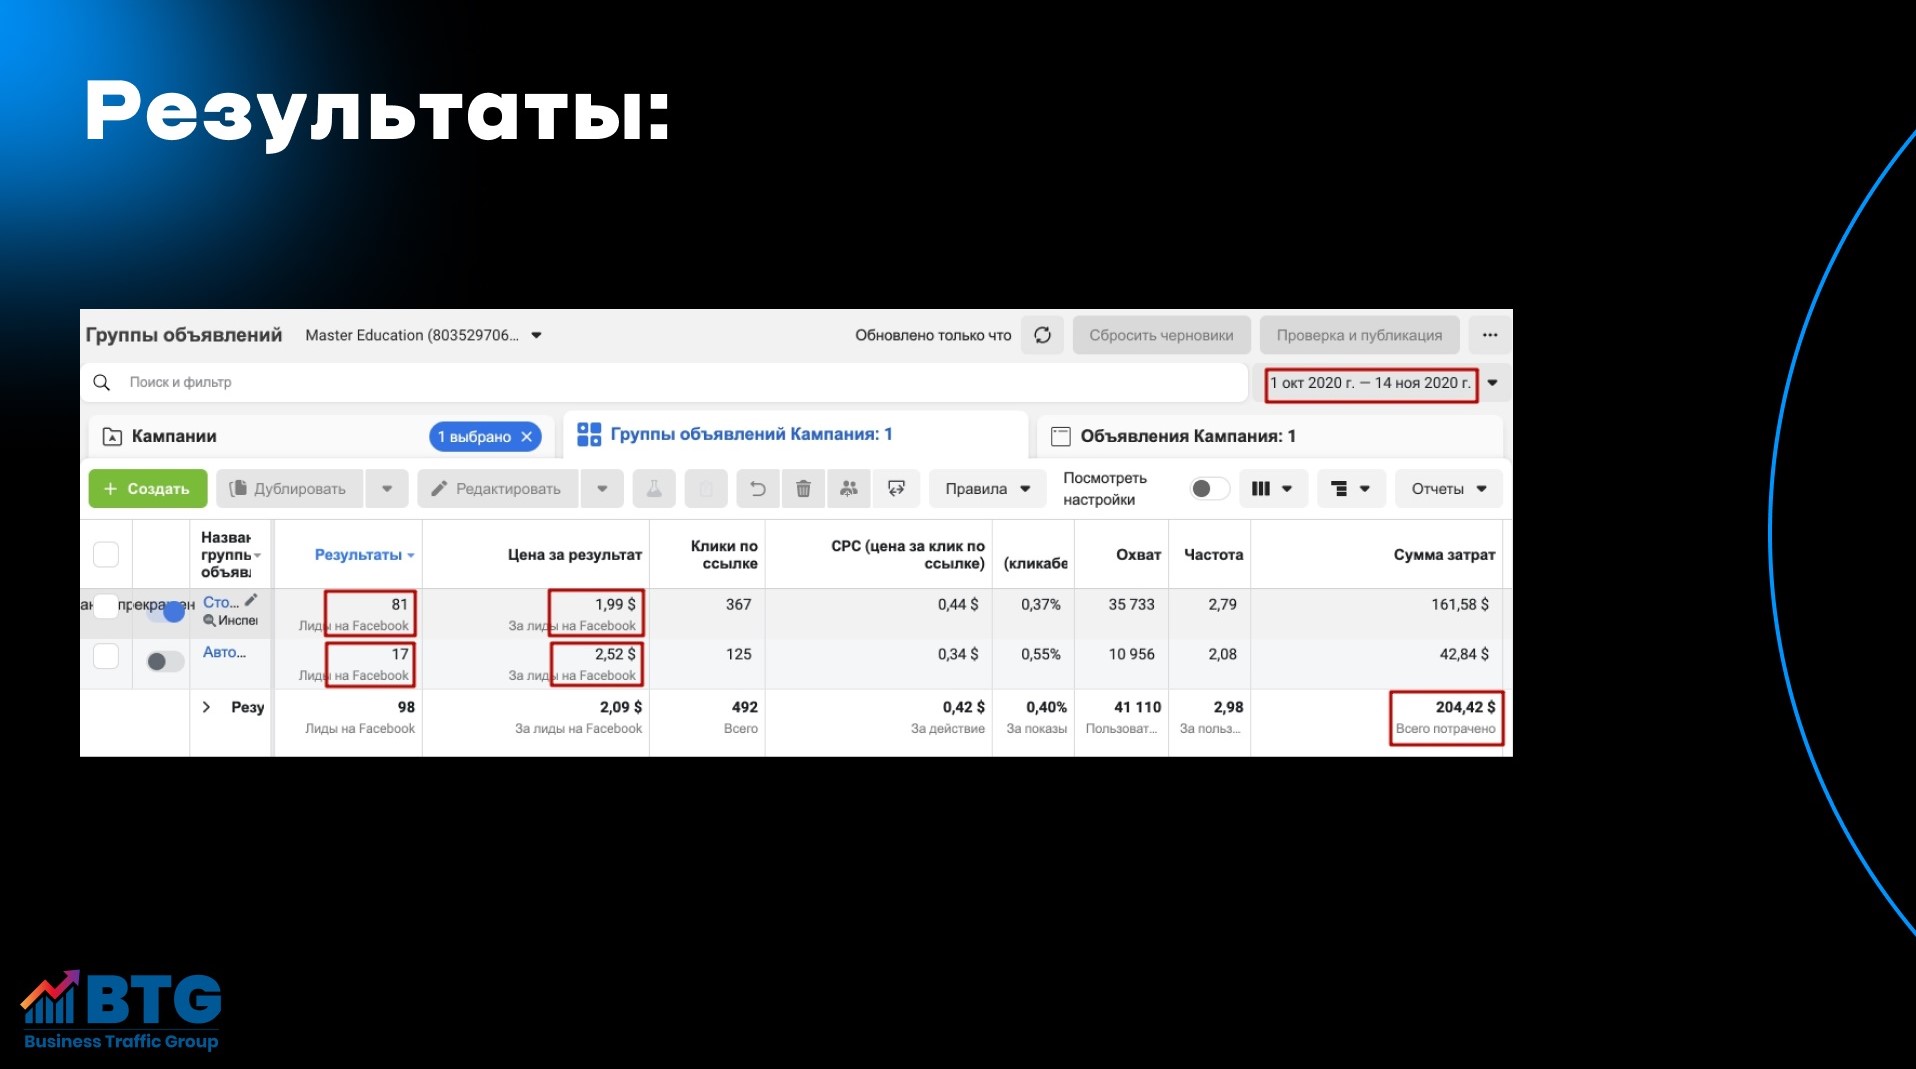Select the Группы объявлений Кампания: 1 tab

click(796, 434)
